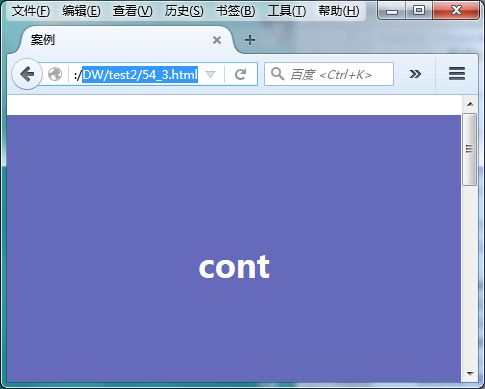
Task: Maximize the browser window
Action: tap(419, 11)
